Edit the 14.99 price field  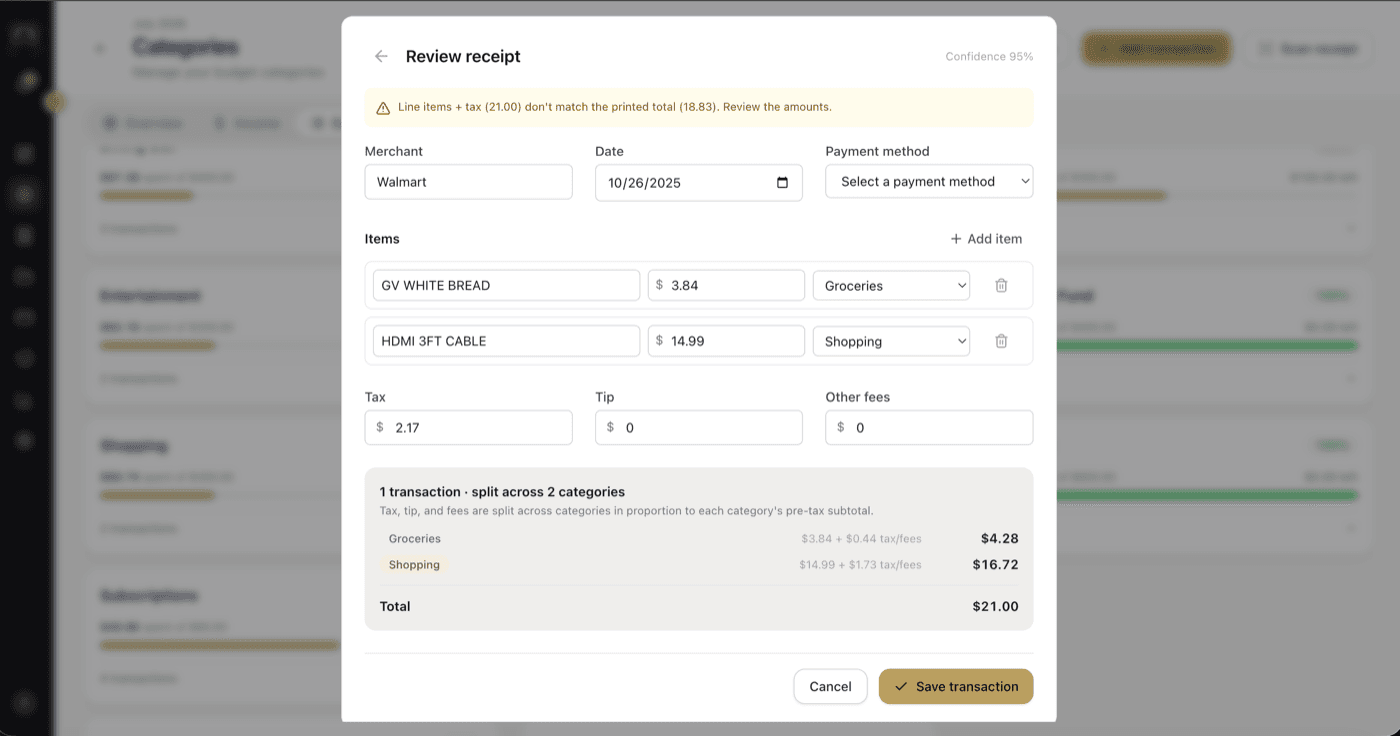726,342
